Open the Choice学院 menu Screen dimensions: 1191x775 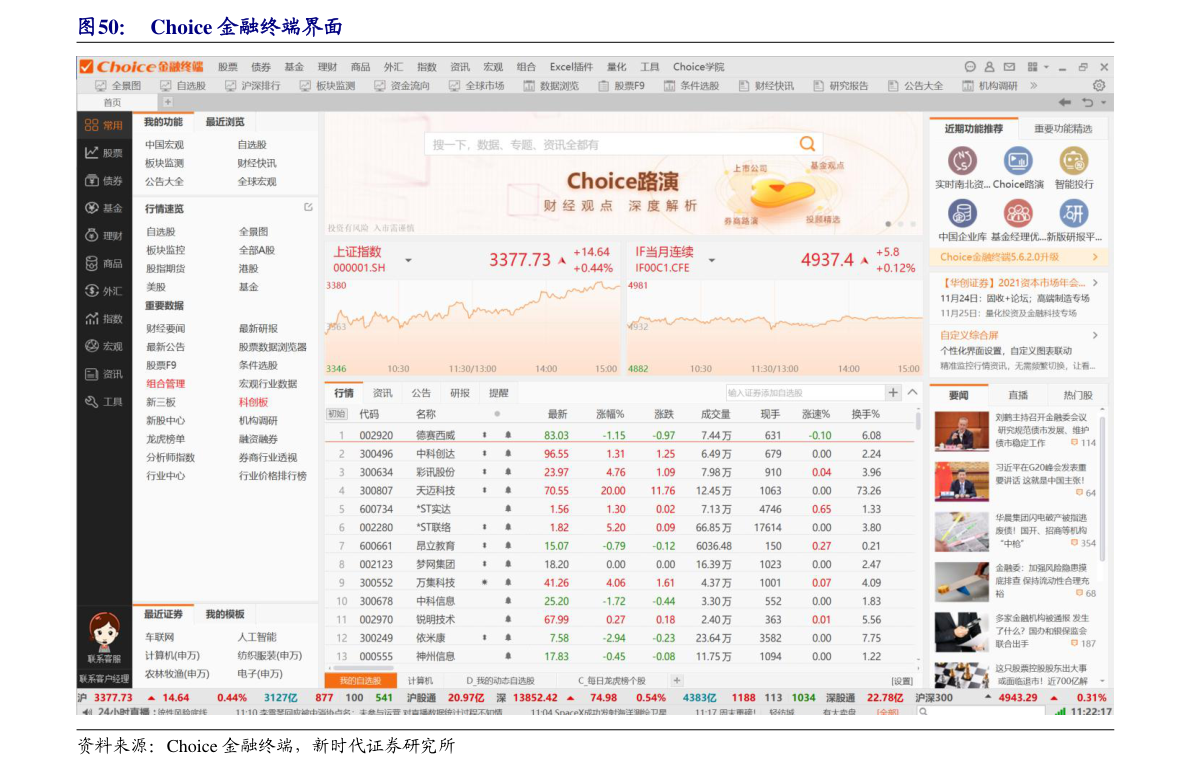[698, 67]
